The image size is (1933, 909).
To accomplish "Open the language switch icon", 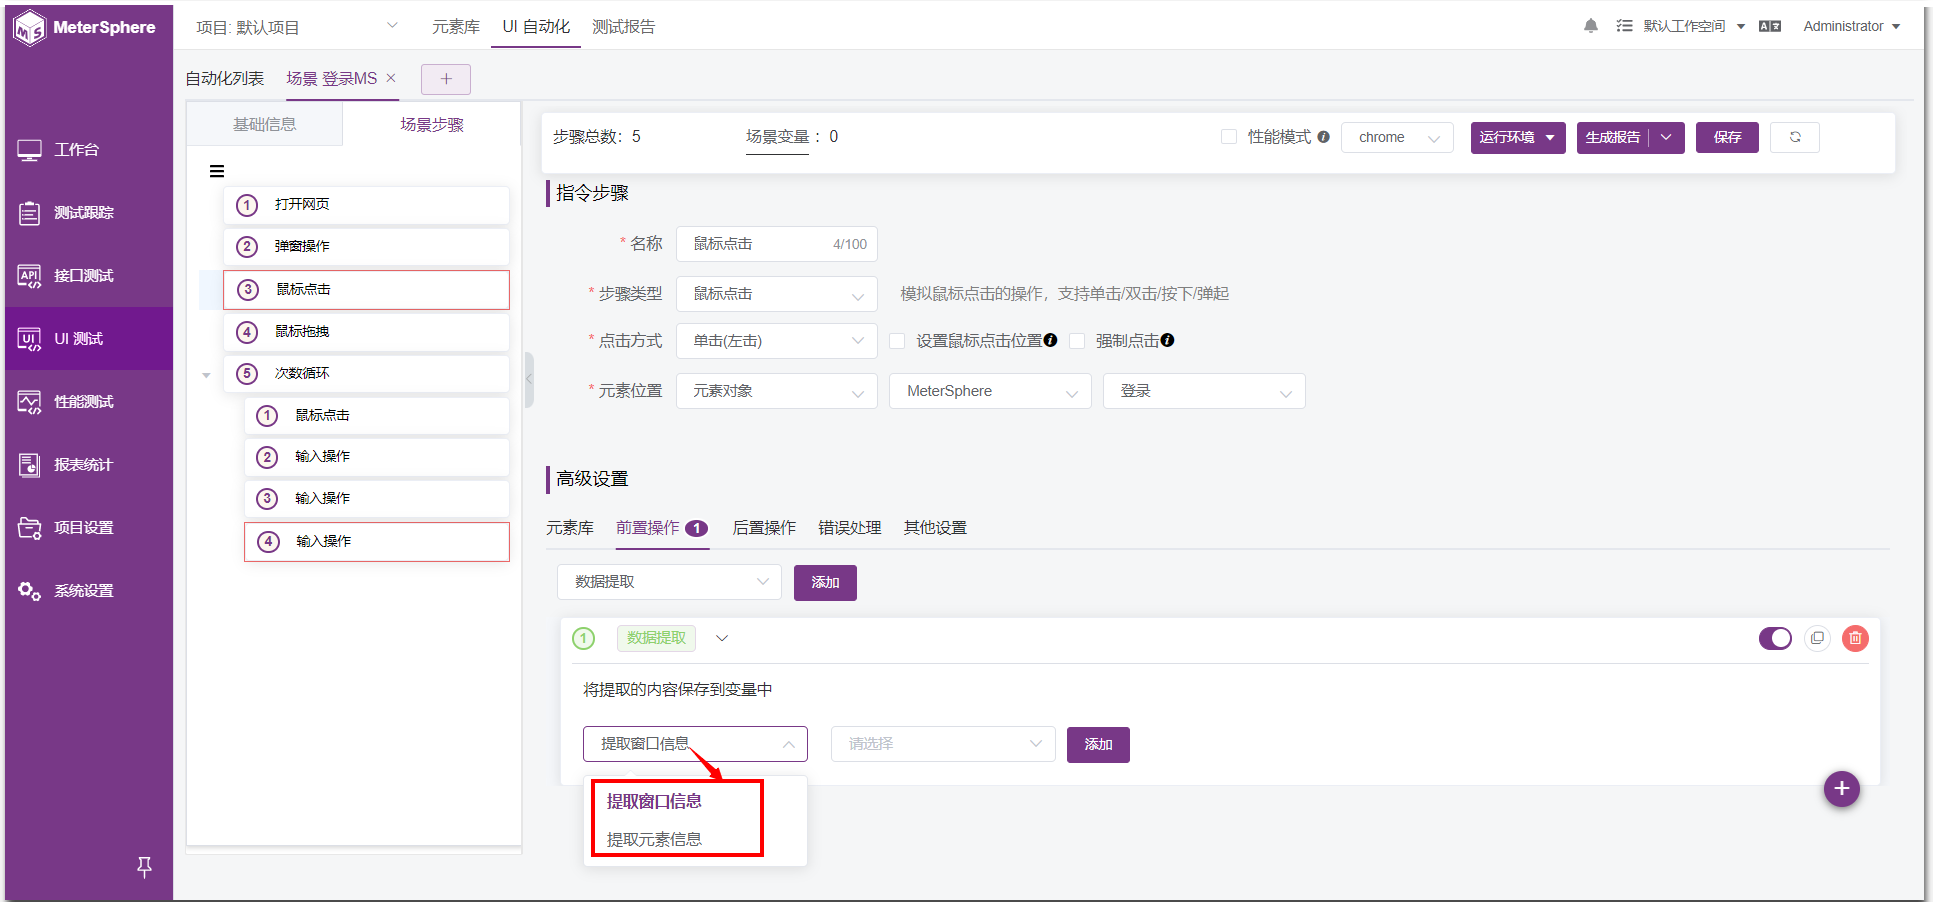I will coord(1770,26).
